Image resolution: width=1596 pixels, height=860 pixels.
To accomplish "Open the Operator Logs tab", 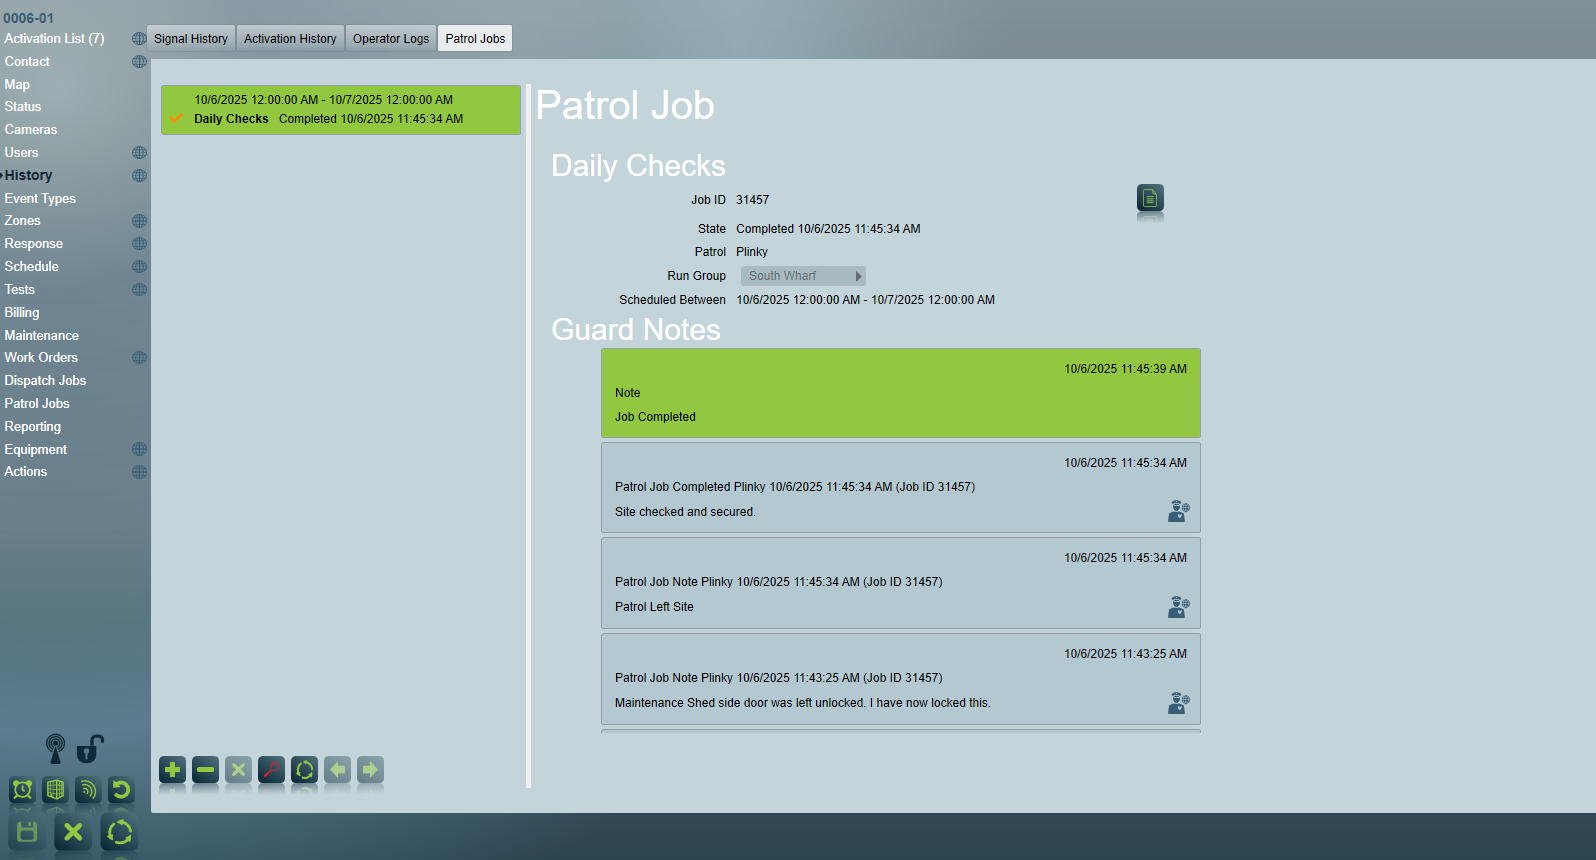I will pos(390,39).
